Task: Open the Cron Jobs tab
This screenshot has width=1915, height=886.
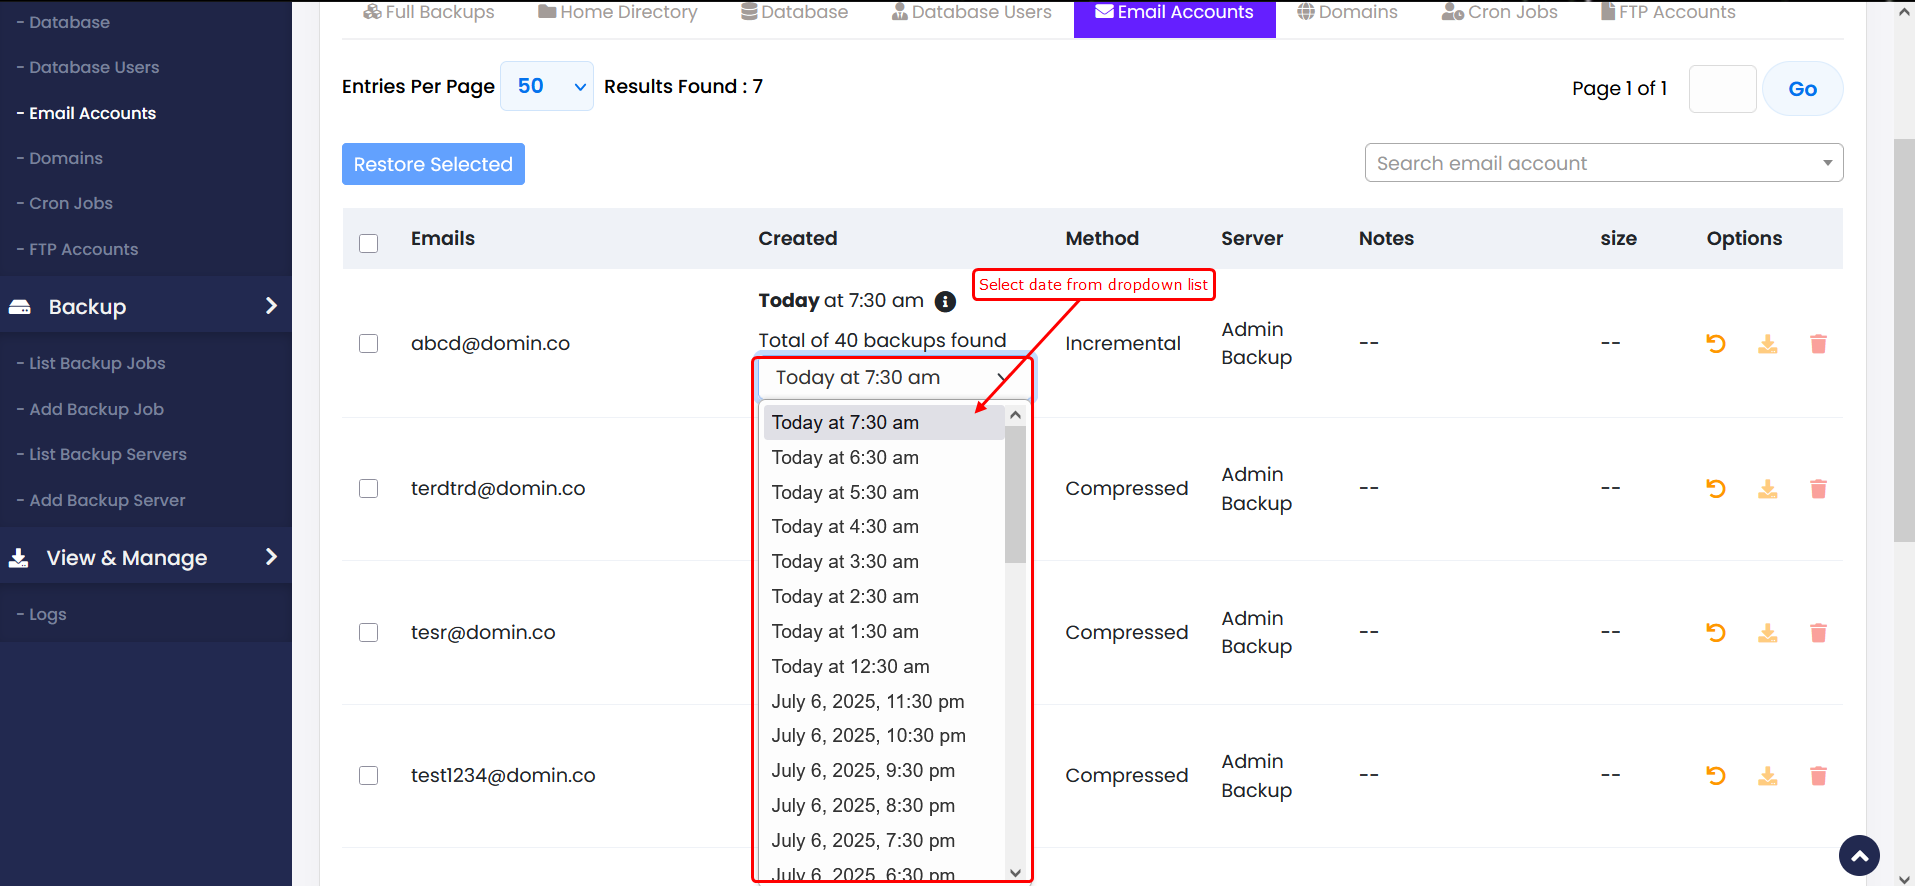Action: pos(1499,13)
